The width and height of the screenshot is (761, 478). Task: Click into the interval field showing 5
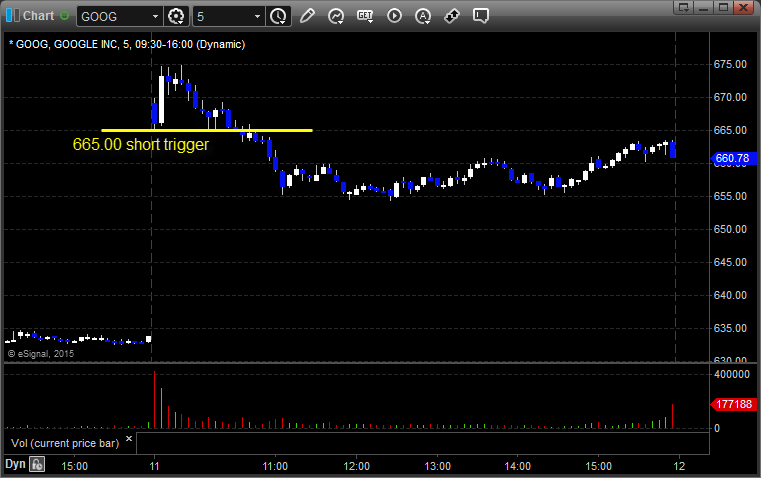(223, 16)
